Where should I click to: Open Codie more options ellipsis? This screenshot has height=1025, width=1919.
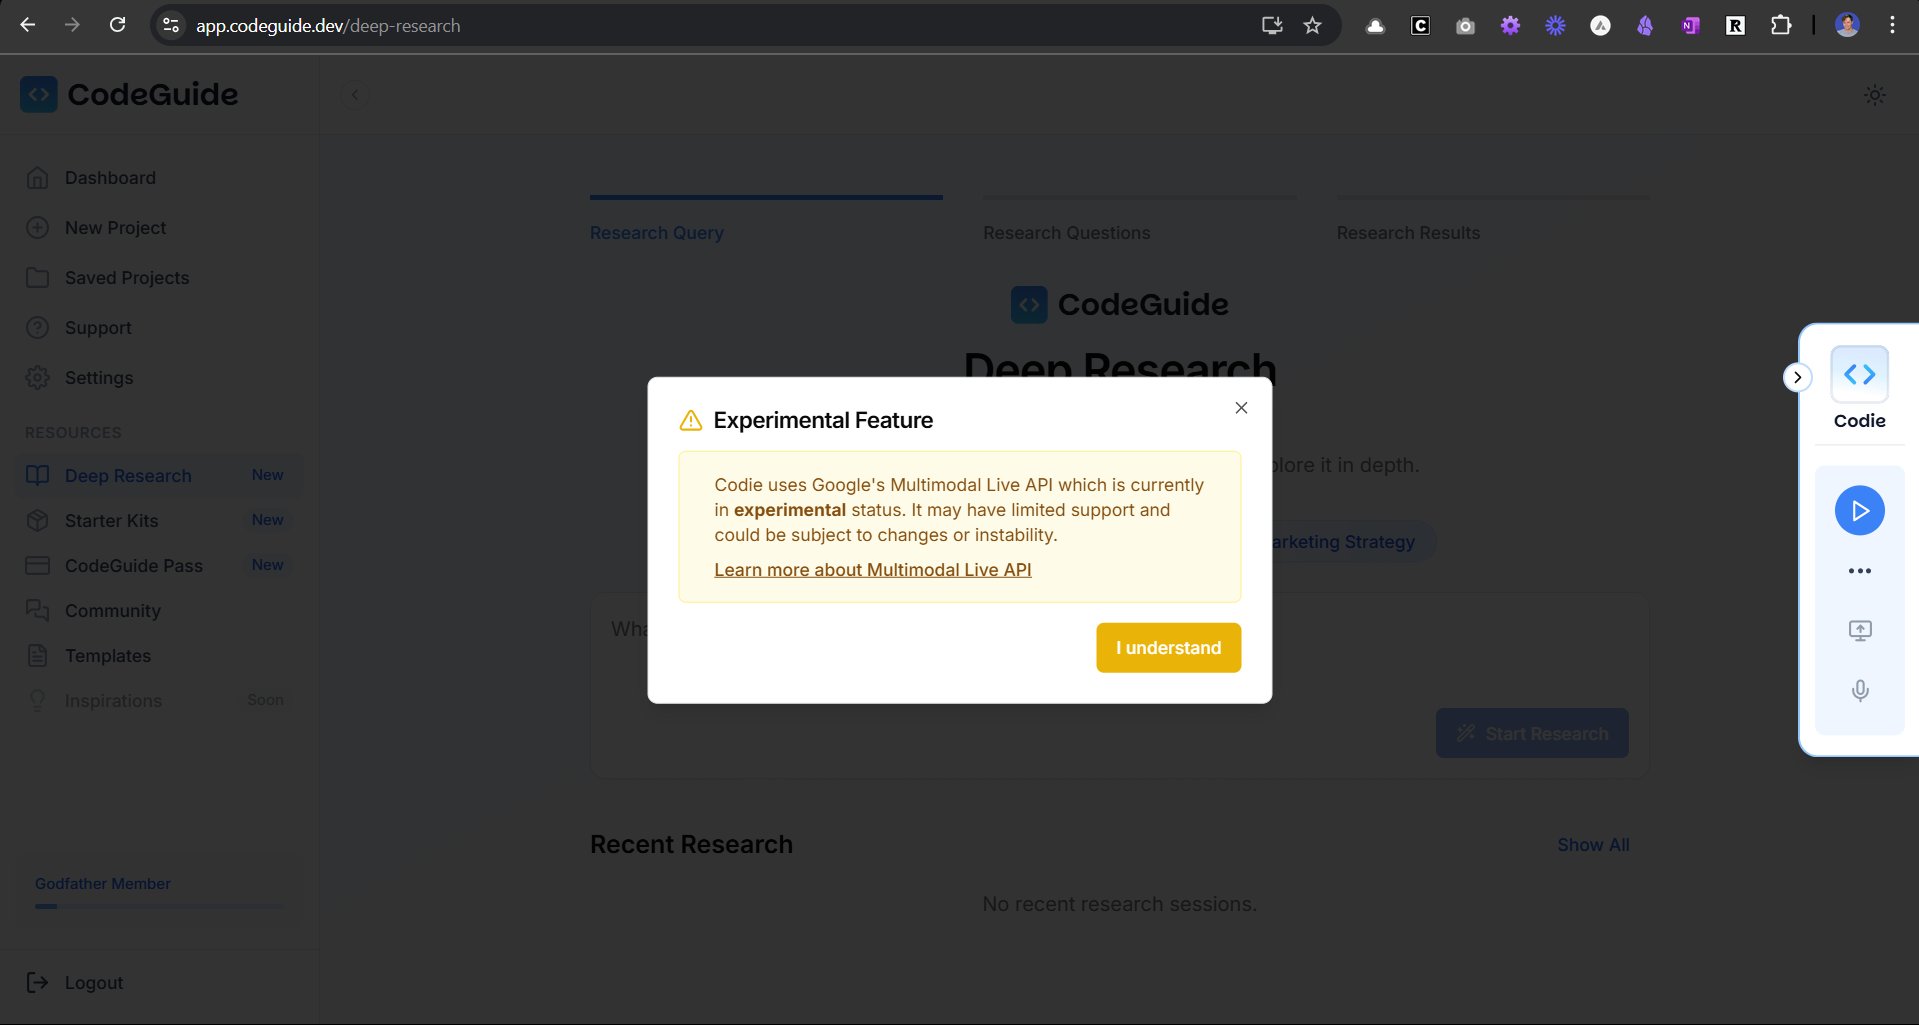tap(1859, 571)
